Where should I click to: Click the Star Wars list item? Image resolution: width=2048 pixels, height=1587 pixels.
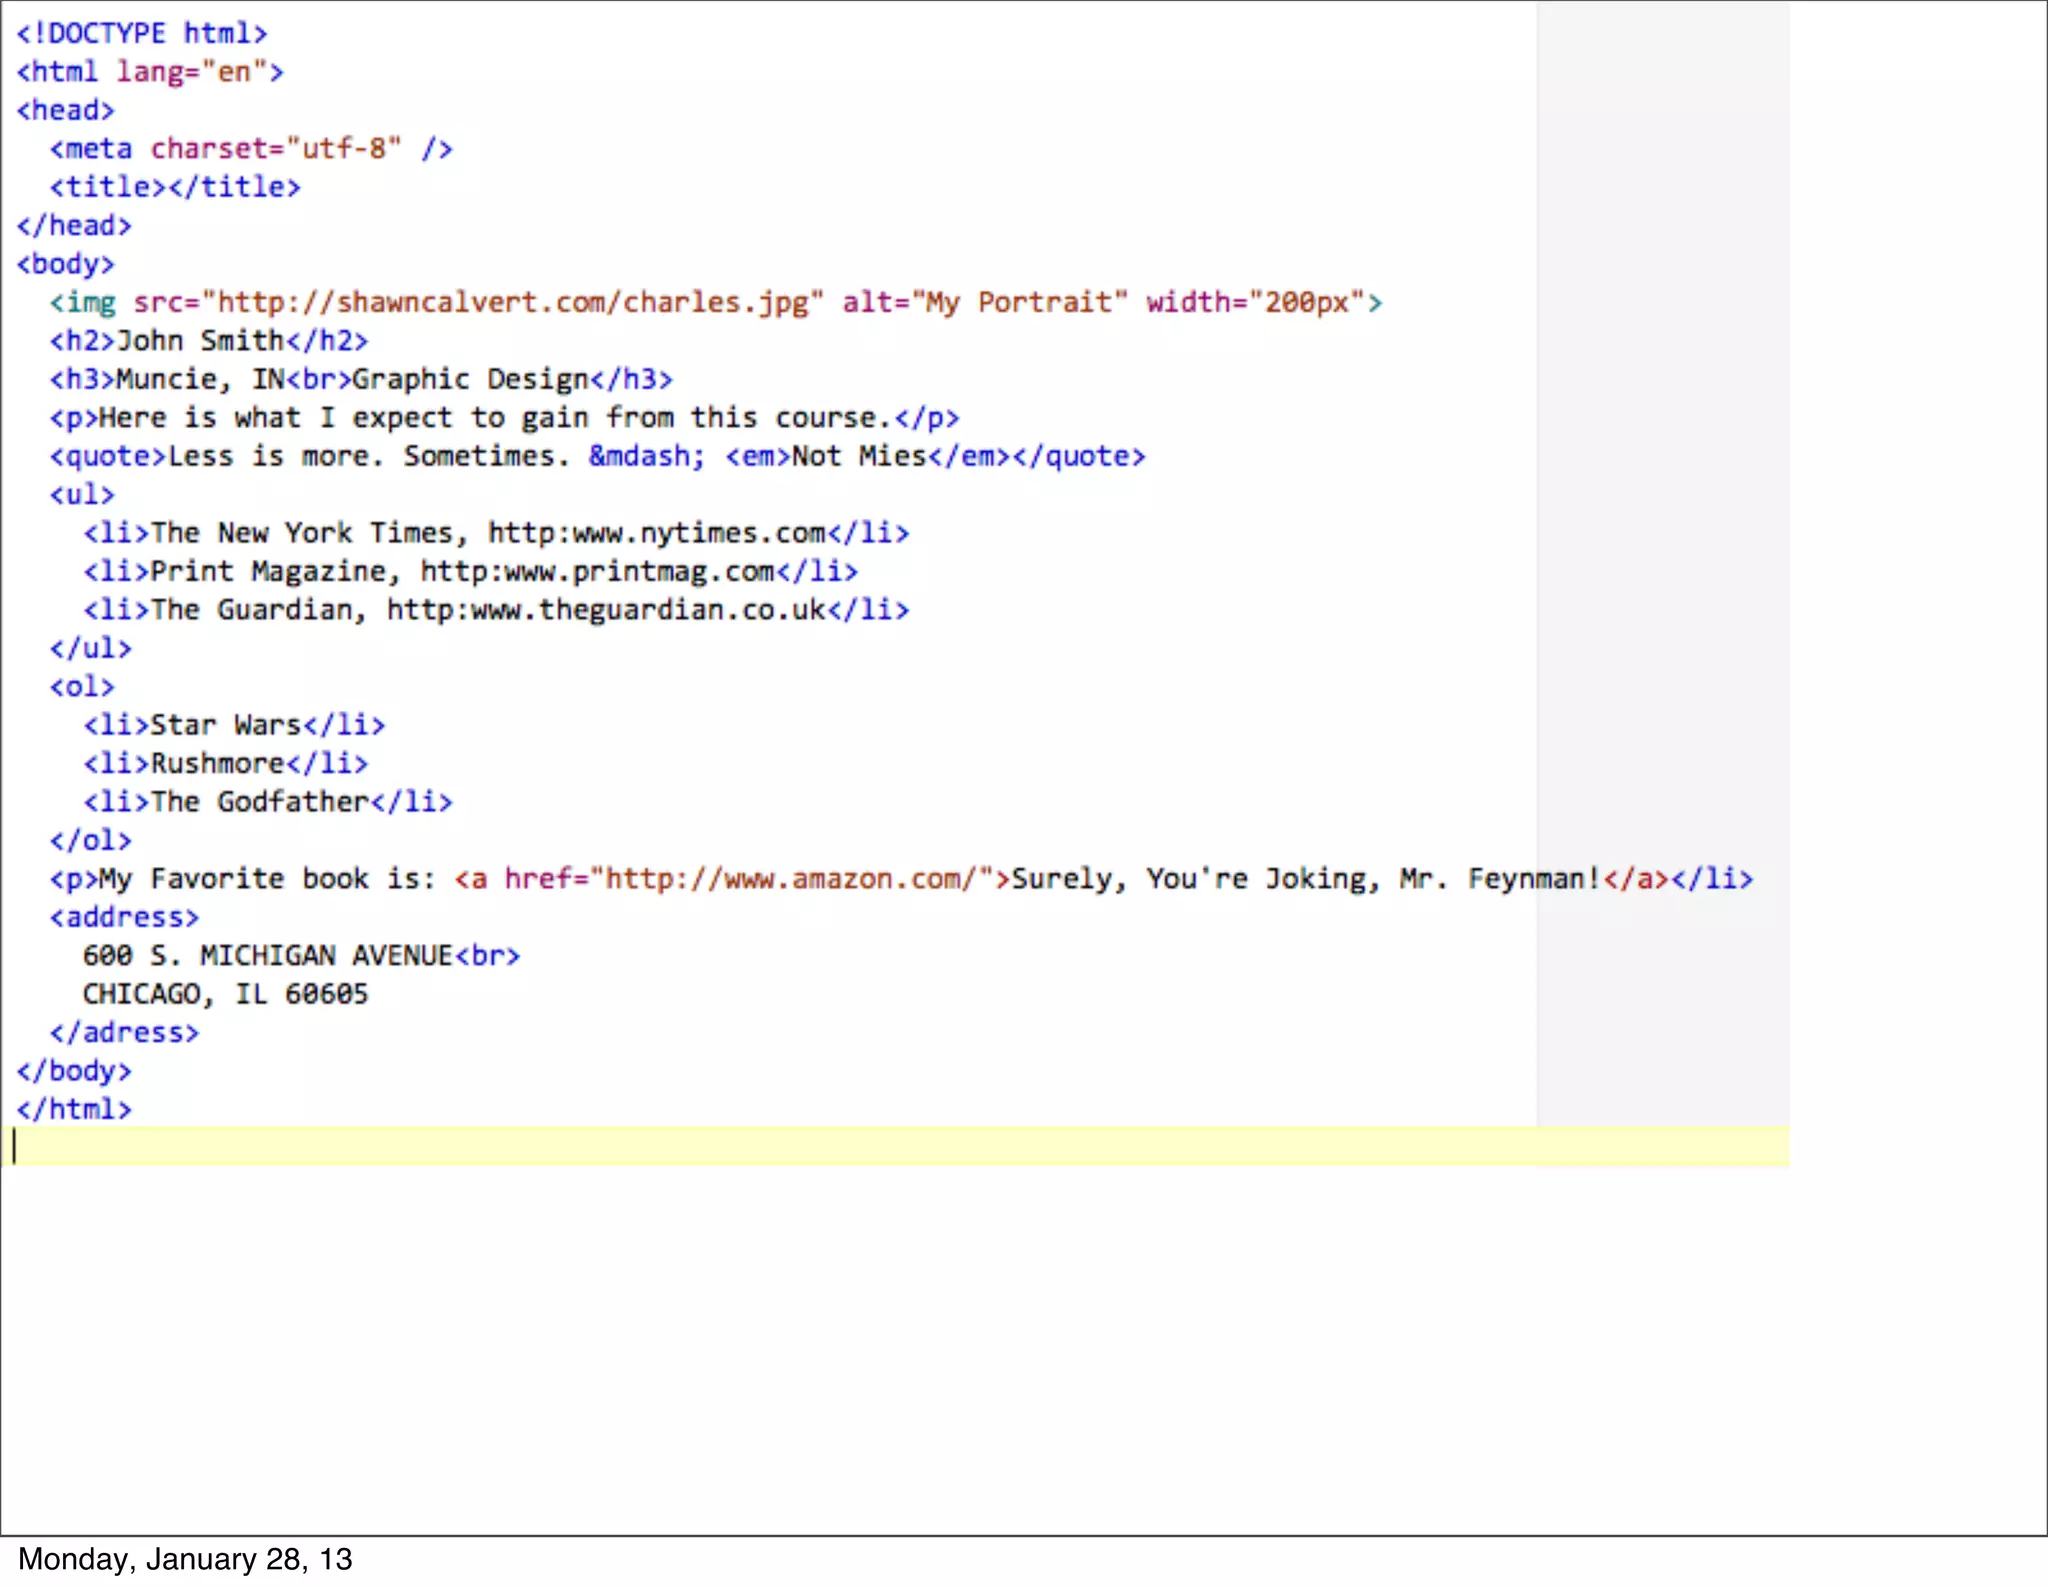coord(226,725)
